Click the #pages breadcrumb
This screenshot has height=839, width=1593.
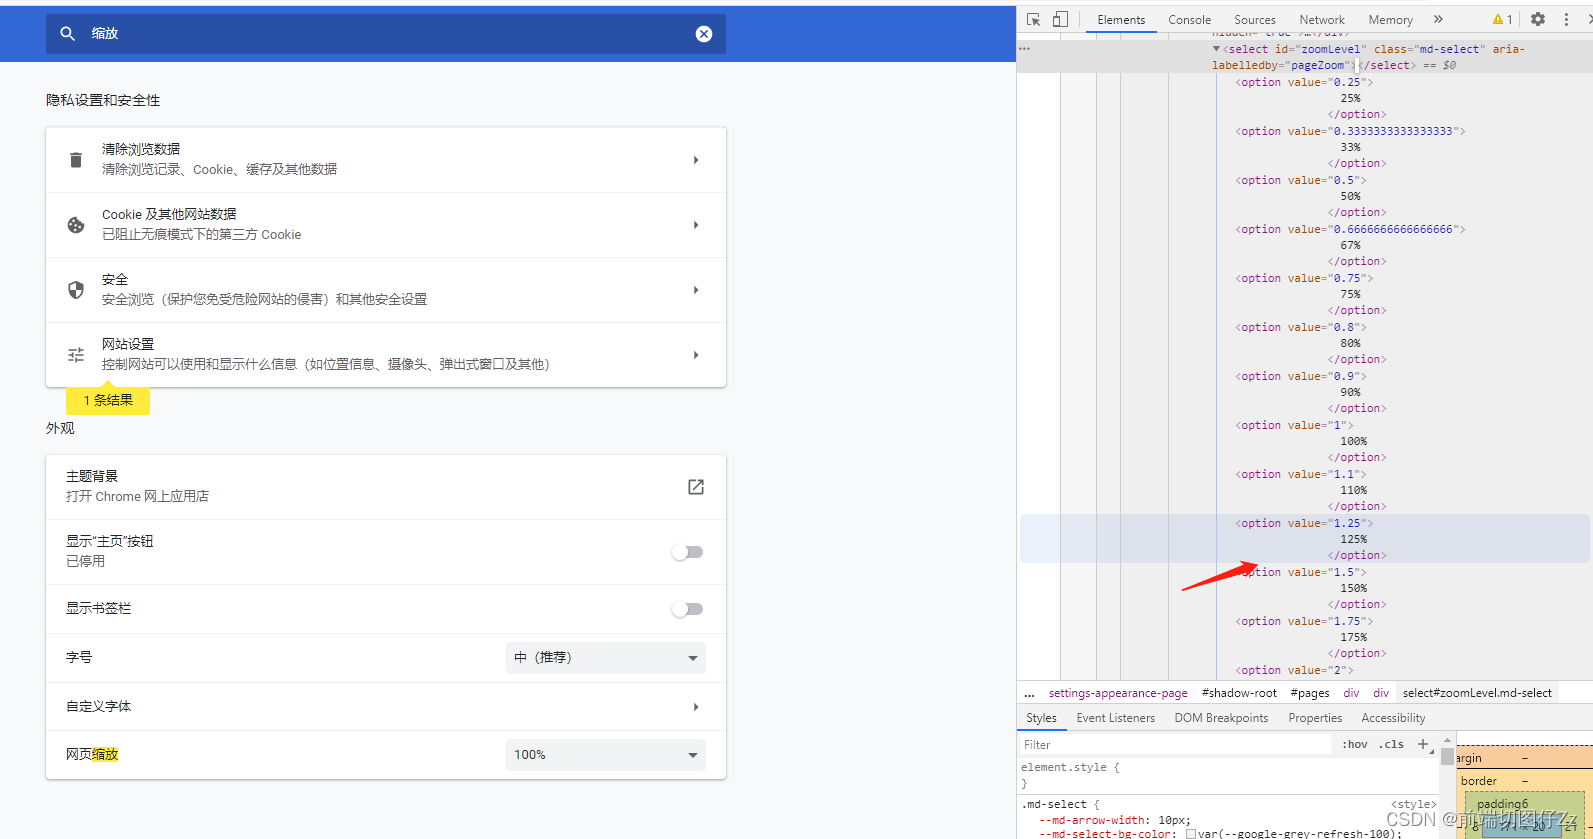point(1310,693)
